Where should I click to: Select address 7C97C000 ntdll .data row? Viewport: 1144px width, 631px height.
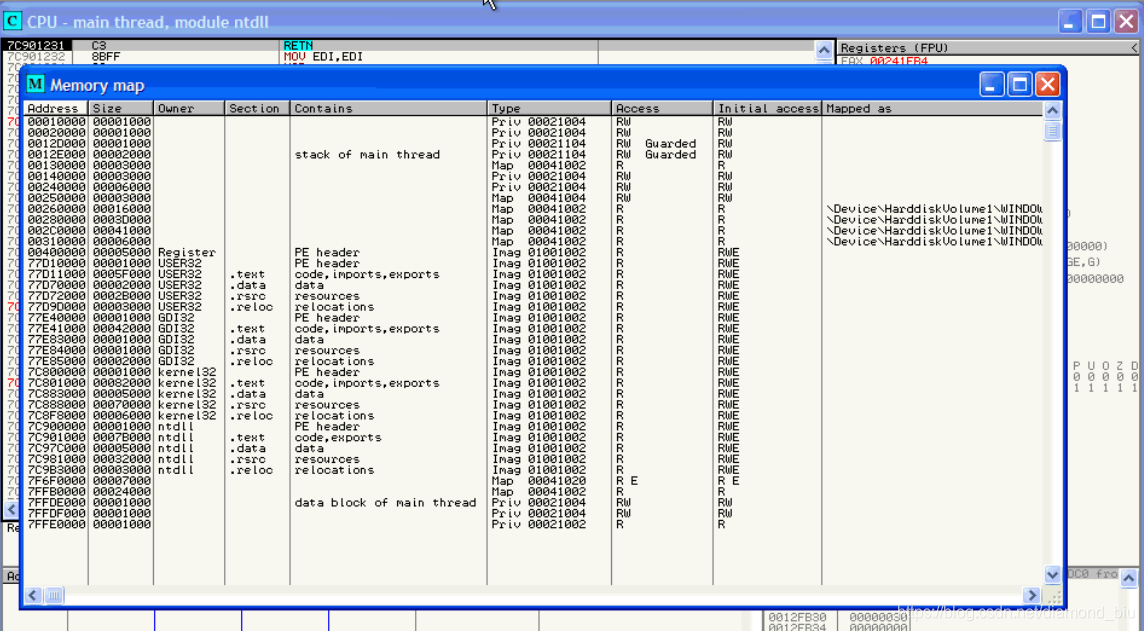[534, 449]
